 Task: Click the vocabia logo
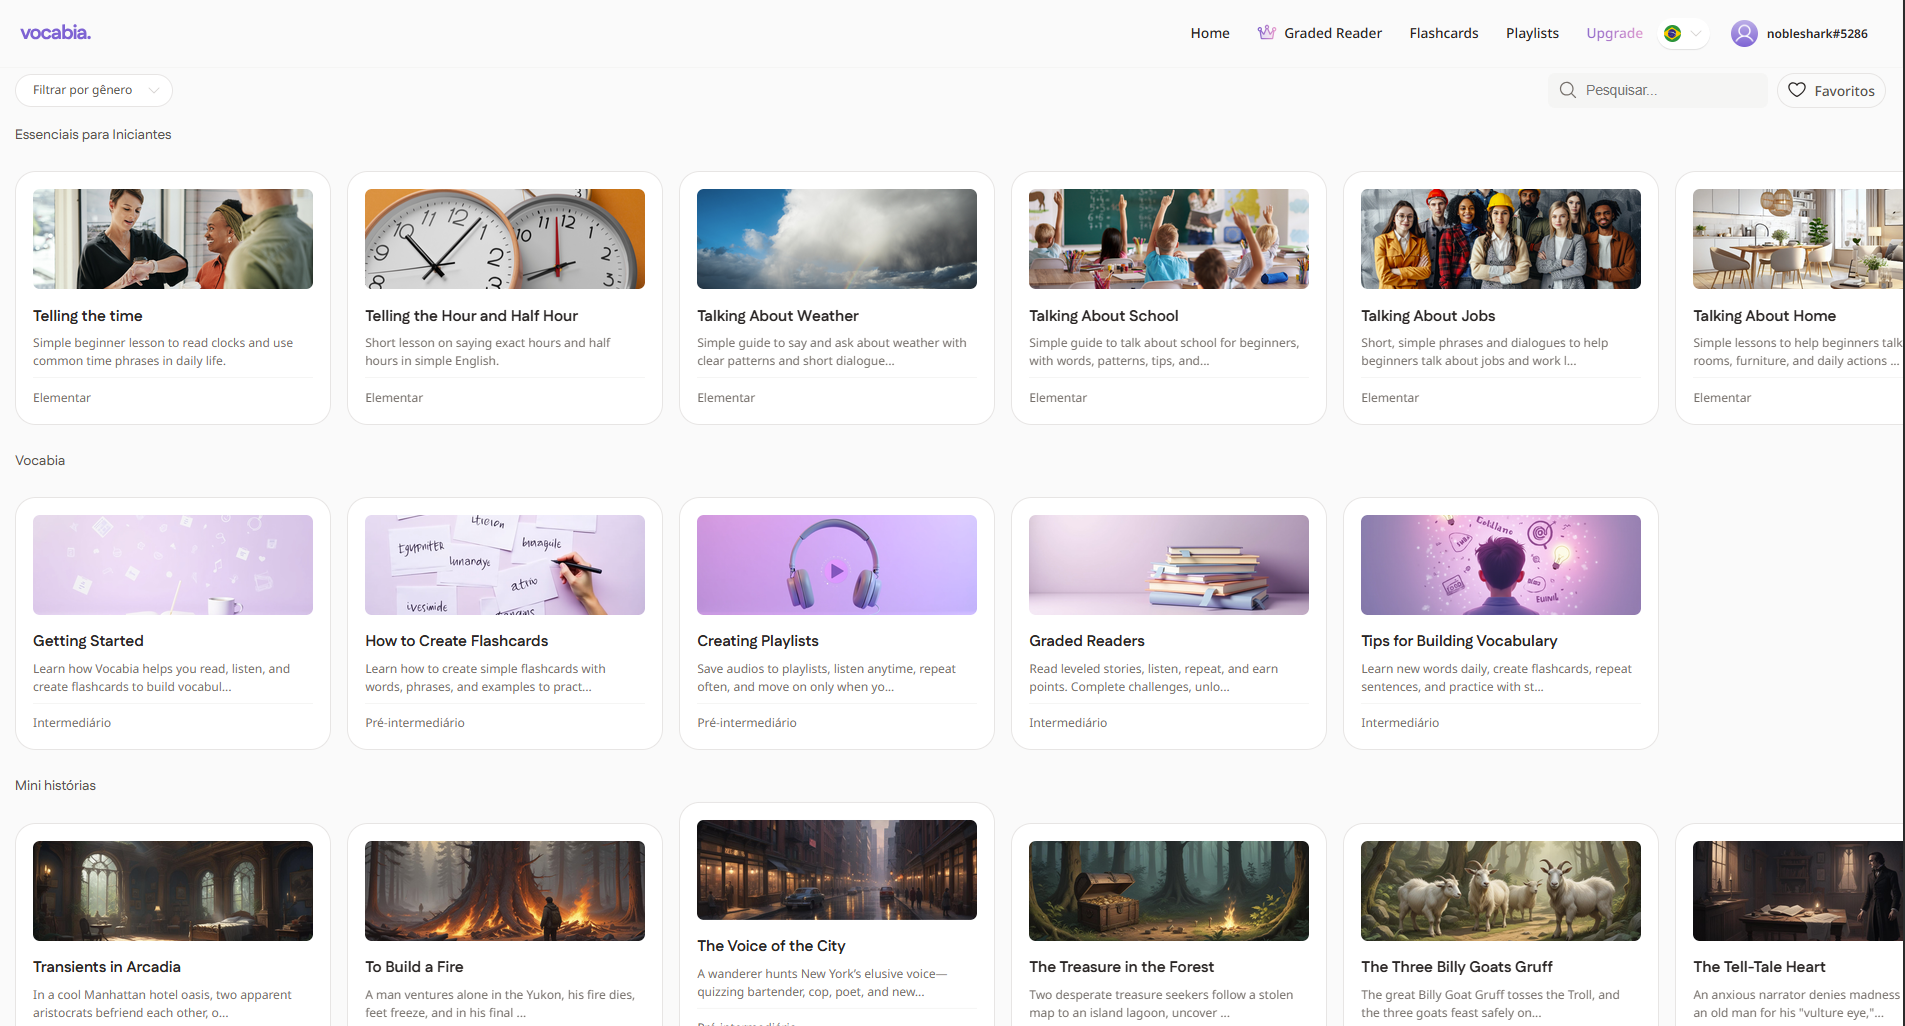click(55, 33)
